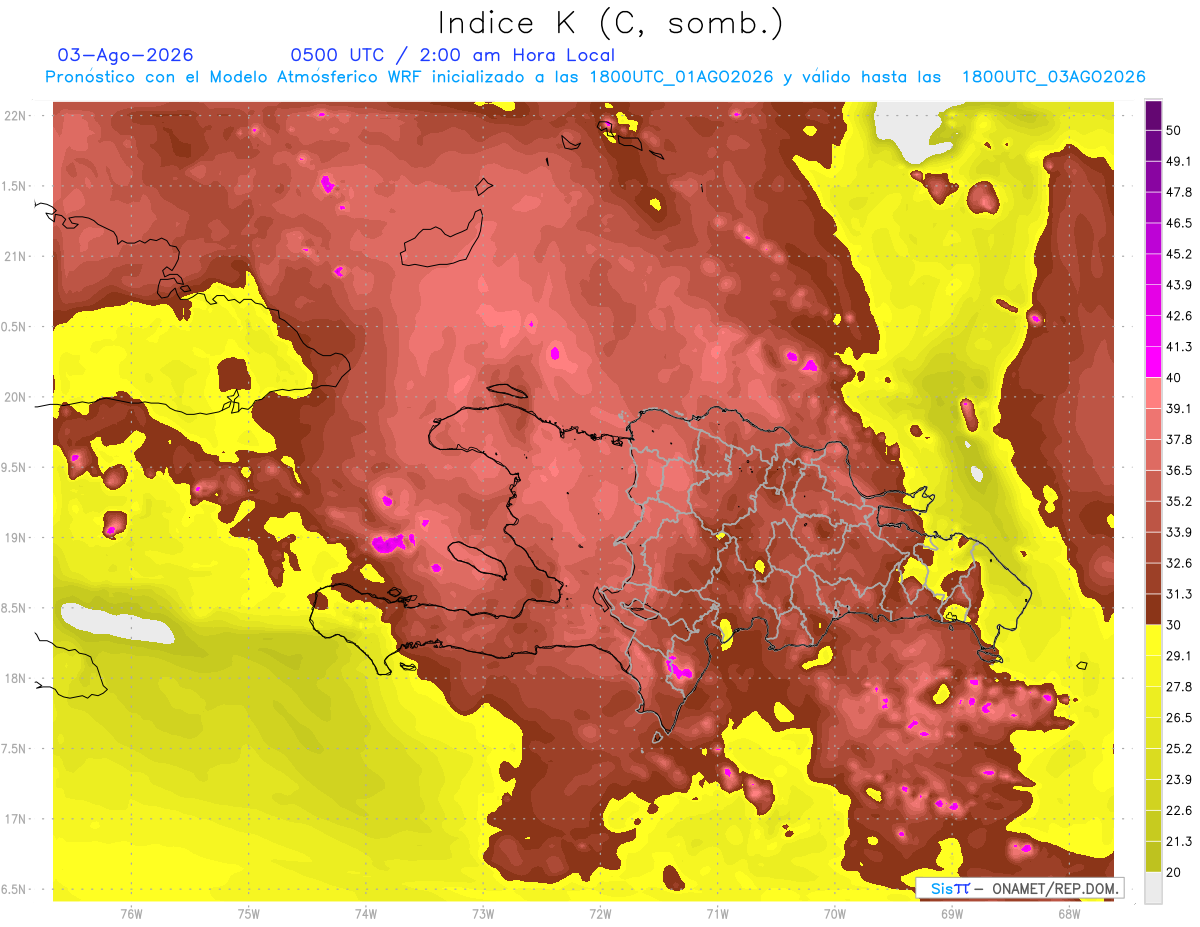Image resolution: width=1200 pixels, height=927 pixels.
Task: Click legend value '29.1'
Action: [1179, 656]
